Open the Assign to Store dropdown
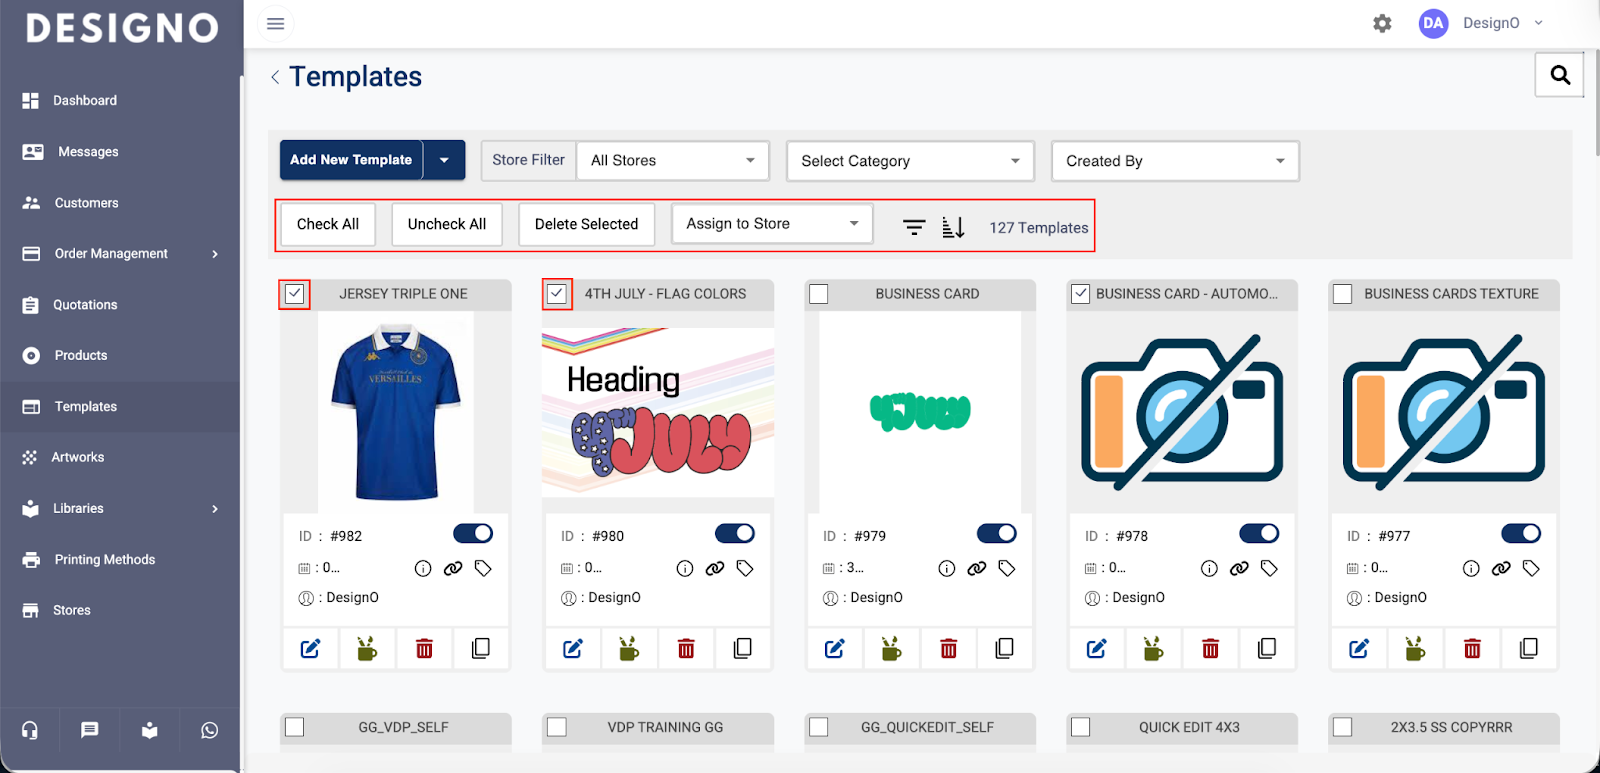This screenshot has height=773, width=1600. 771,224
